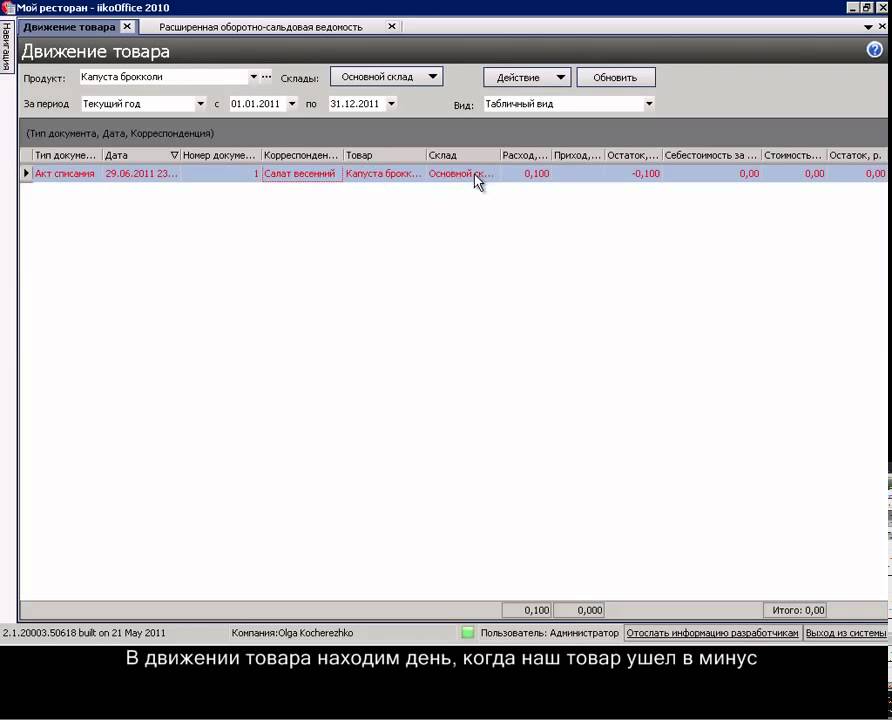The height and width of the screenshot is (720, 892).
Task: Open the Навигация side panel
Action: coord(7,47)
